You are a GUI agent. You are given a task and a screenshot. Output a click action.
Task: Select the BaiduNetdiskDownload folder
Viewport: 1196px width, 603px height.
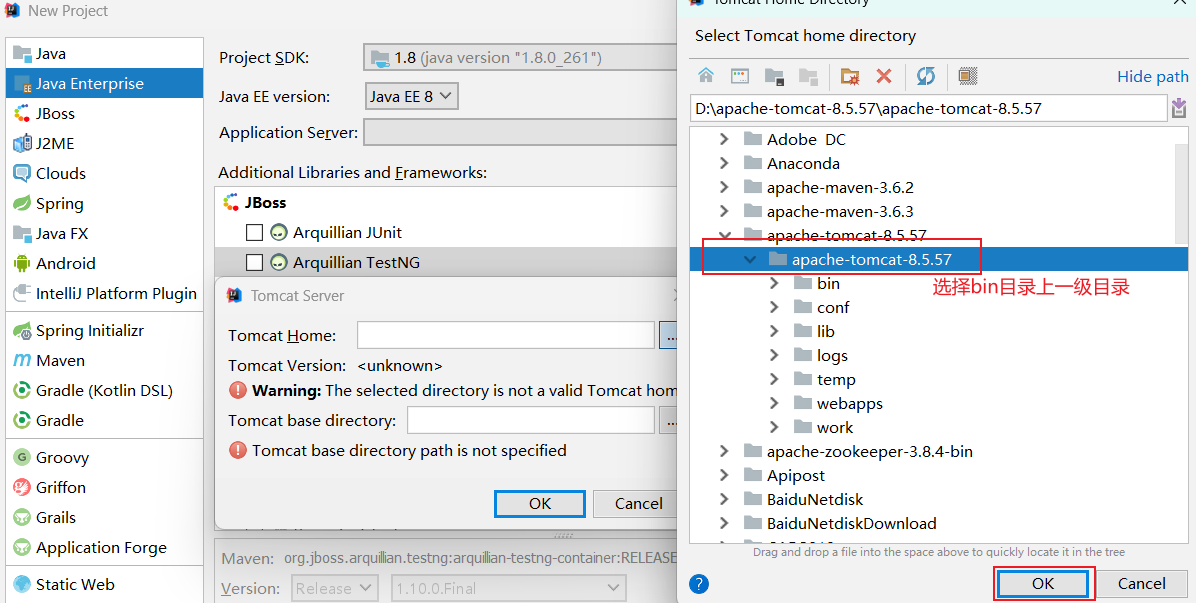tap(851, 524)
